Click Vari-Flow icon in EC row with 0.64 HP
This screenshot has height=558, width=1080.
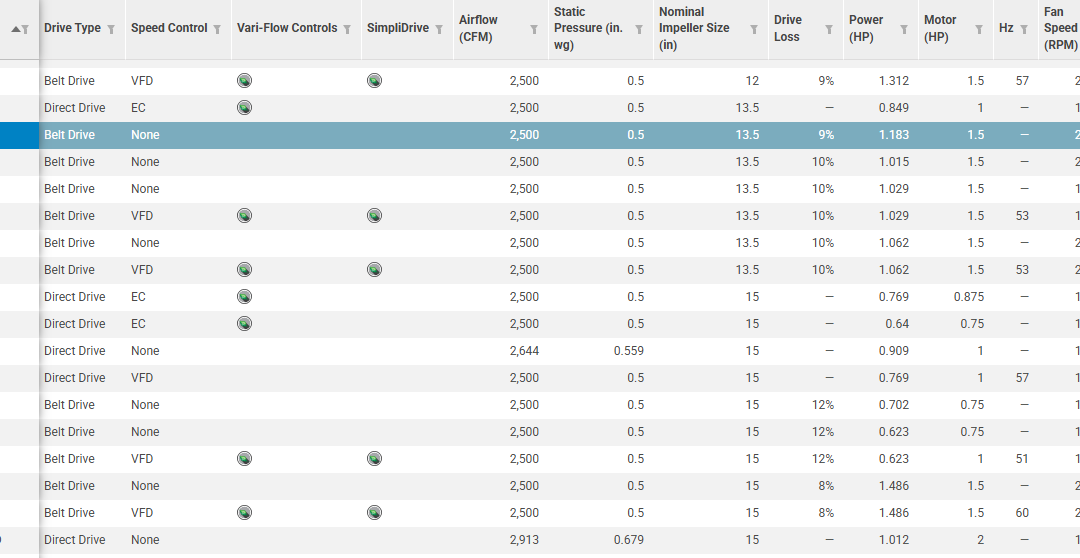[x=245, y=323]
